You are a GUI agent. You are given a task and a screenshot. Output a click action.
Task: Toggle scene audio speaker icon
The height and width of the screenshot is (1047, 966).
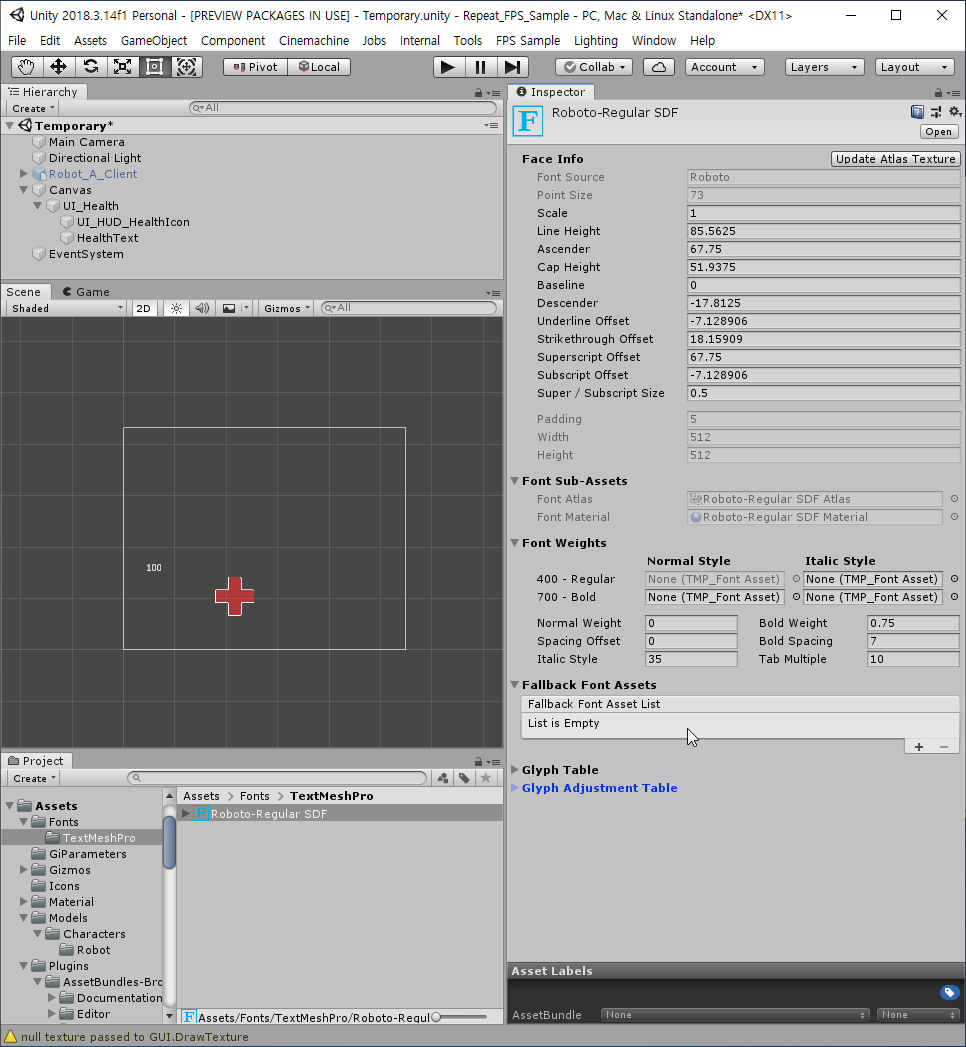tap(202, 308)
